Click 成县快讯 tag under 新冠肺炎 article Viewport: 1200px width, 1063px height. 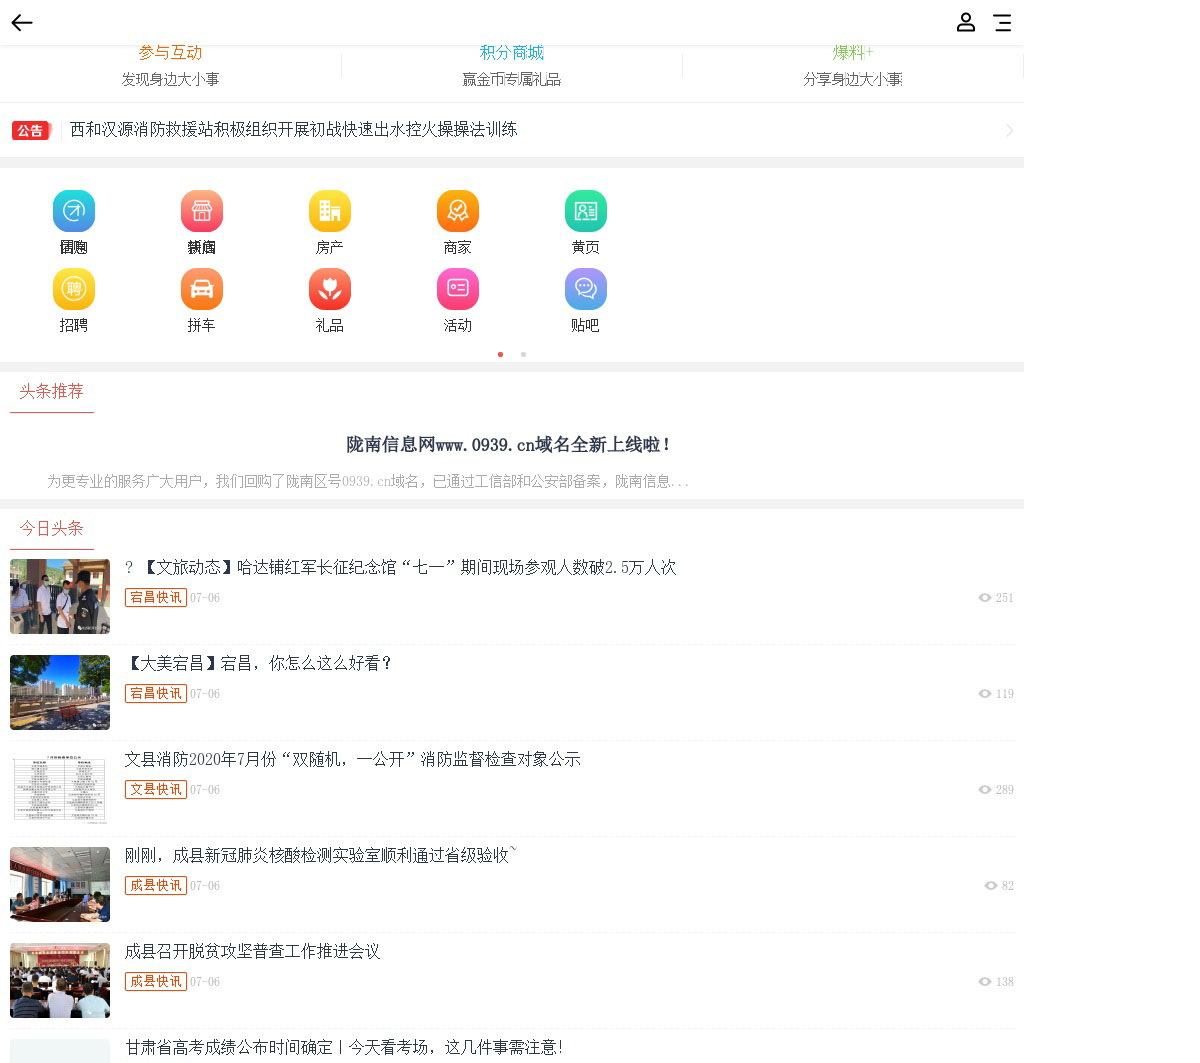pyautogui.click(x=156, y=886)
